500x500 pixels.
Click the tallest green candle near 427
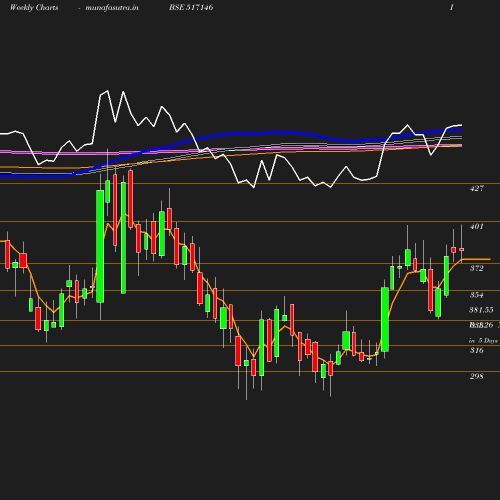[x=100, y=246]
